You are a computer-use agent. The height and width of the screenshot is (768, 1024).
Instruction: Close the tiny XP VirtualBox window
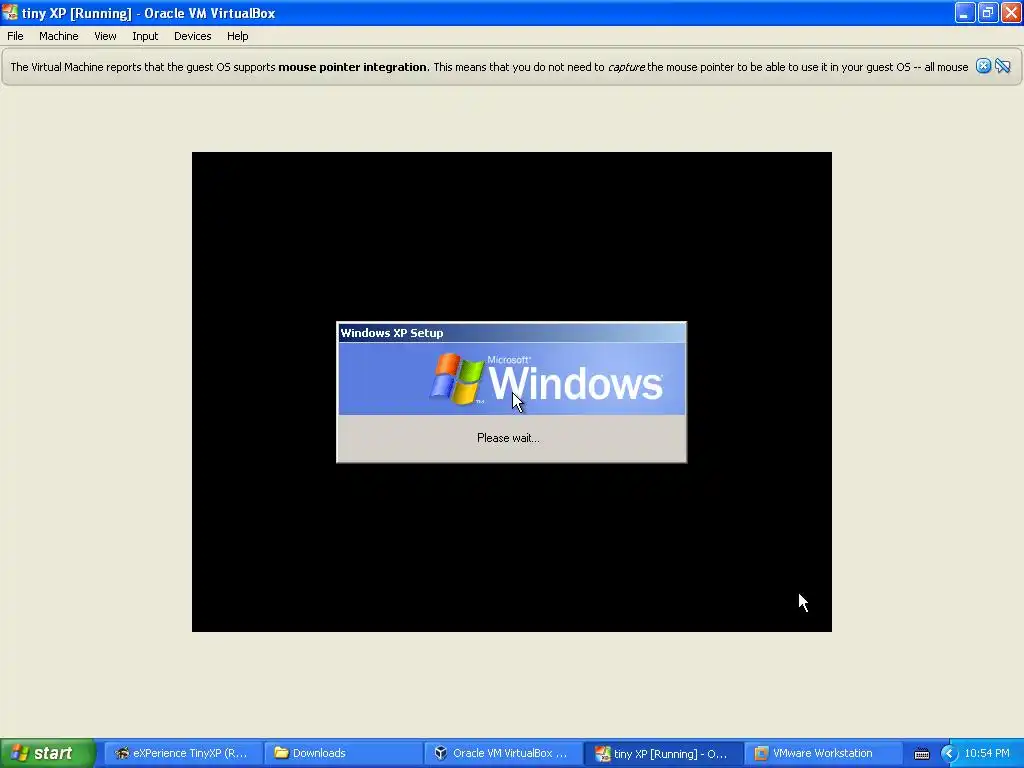pos(1011,13)
